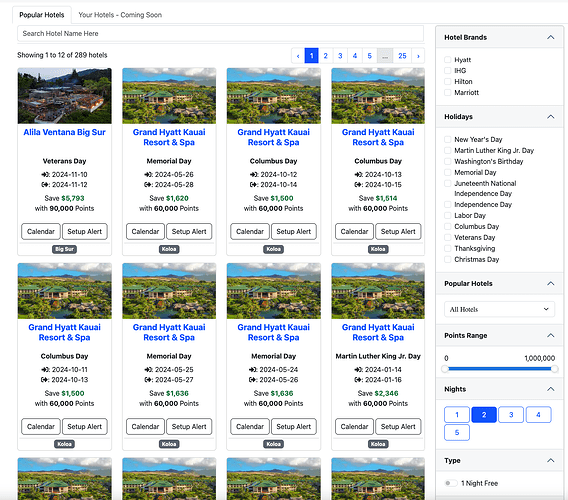Click Koloa badge on 2024-05-25 Memorial Day card
This screenshot has width=568, height=500.
click(169, 444)
